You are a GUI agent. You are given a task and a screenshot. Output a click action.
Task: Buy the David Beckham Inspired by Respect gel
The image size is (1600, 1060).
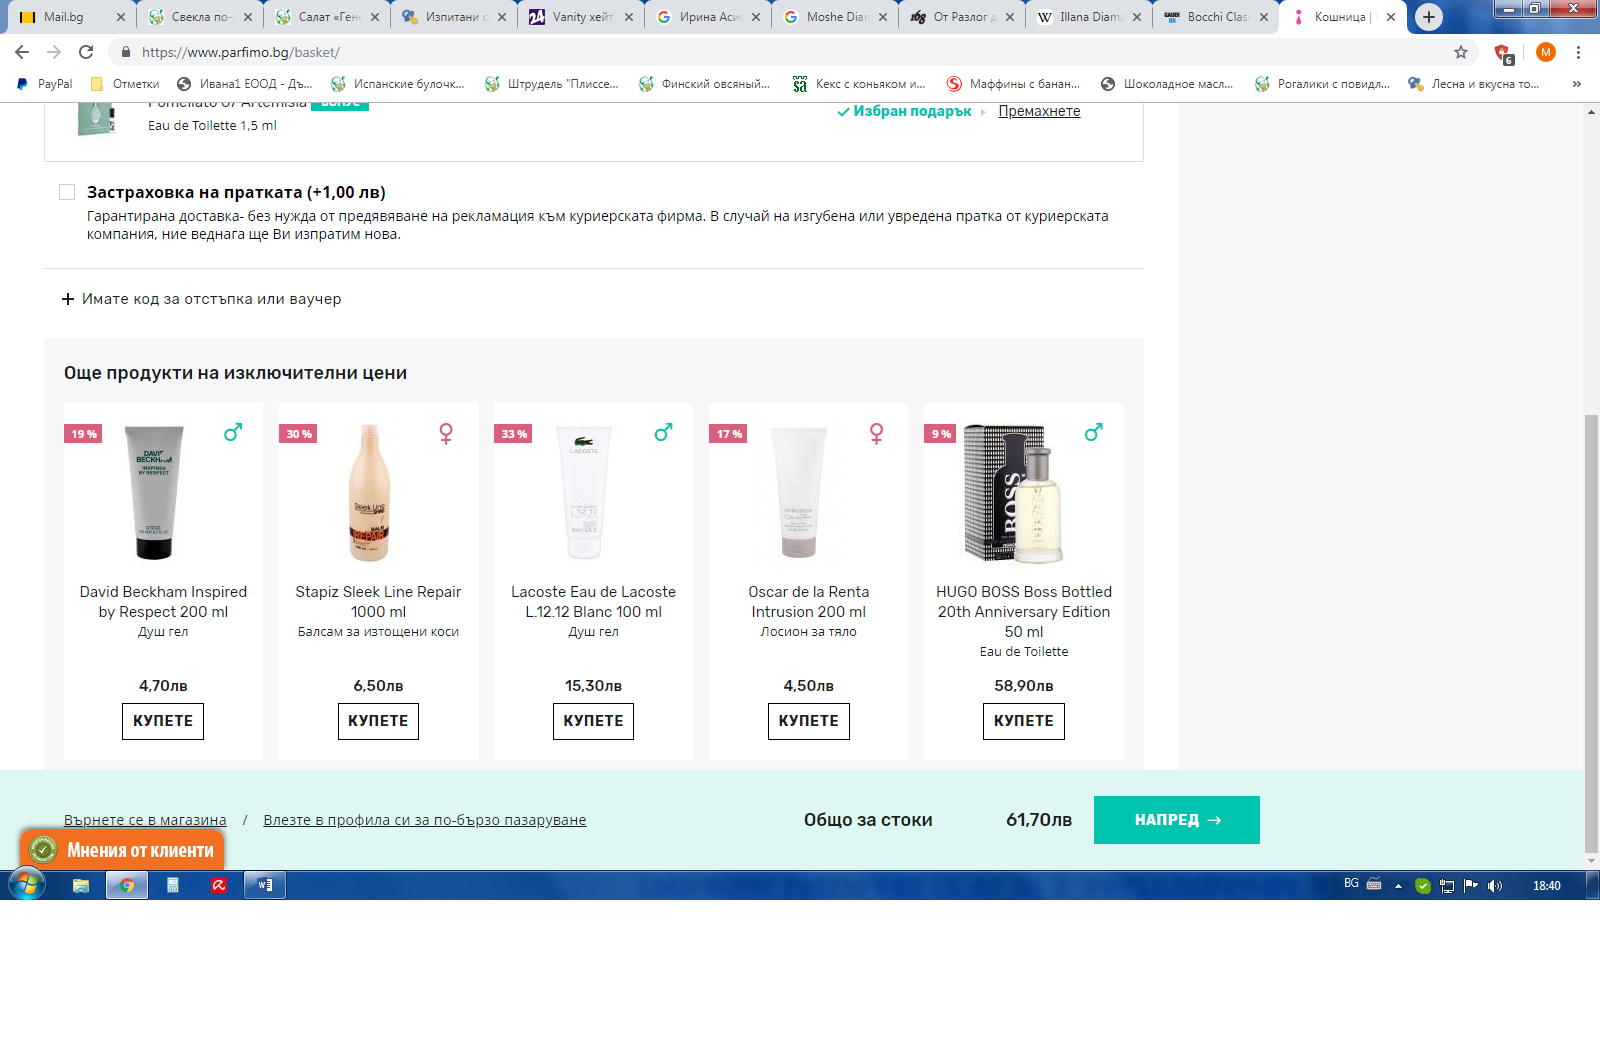[163, 721]
